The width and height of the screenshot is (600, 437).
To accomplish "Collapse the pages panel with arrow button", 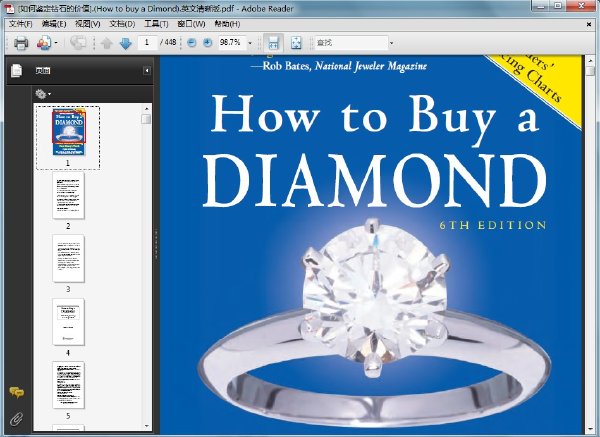I will [x=147, y=70].
